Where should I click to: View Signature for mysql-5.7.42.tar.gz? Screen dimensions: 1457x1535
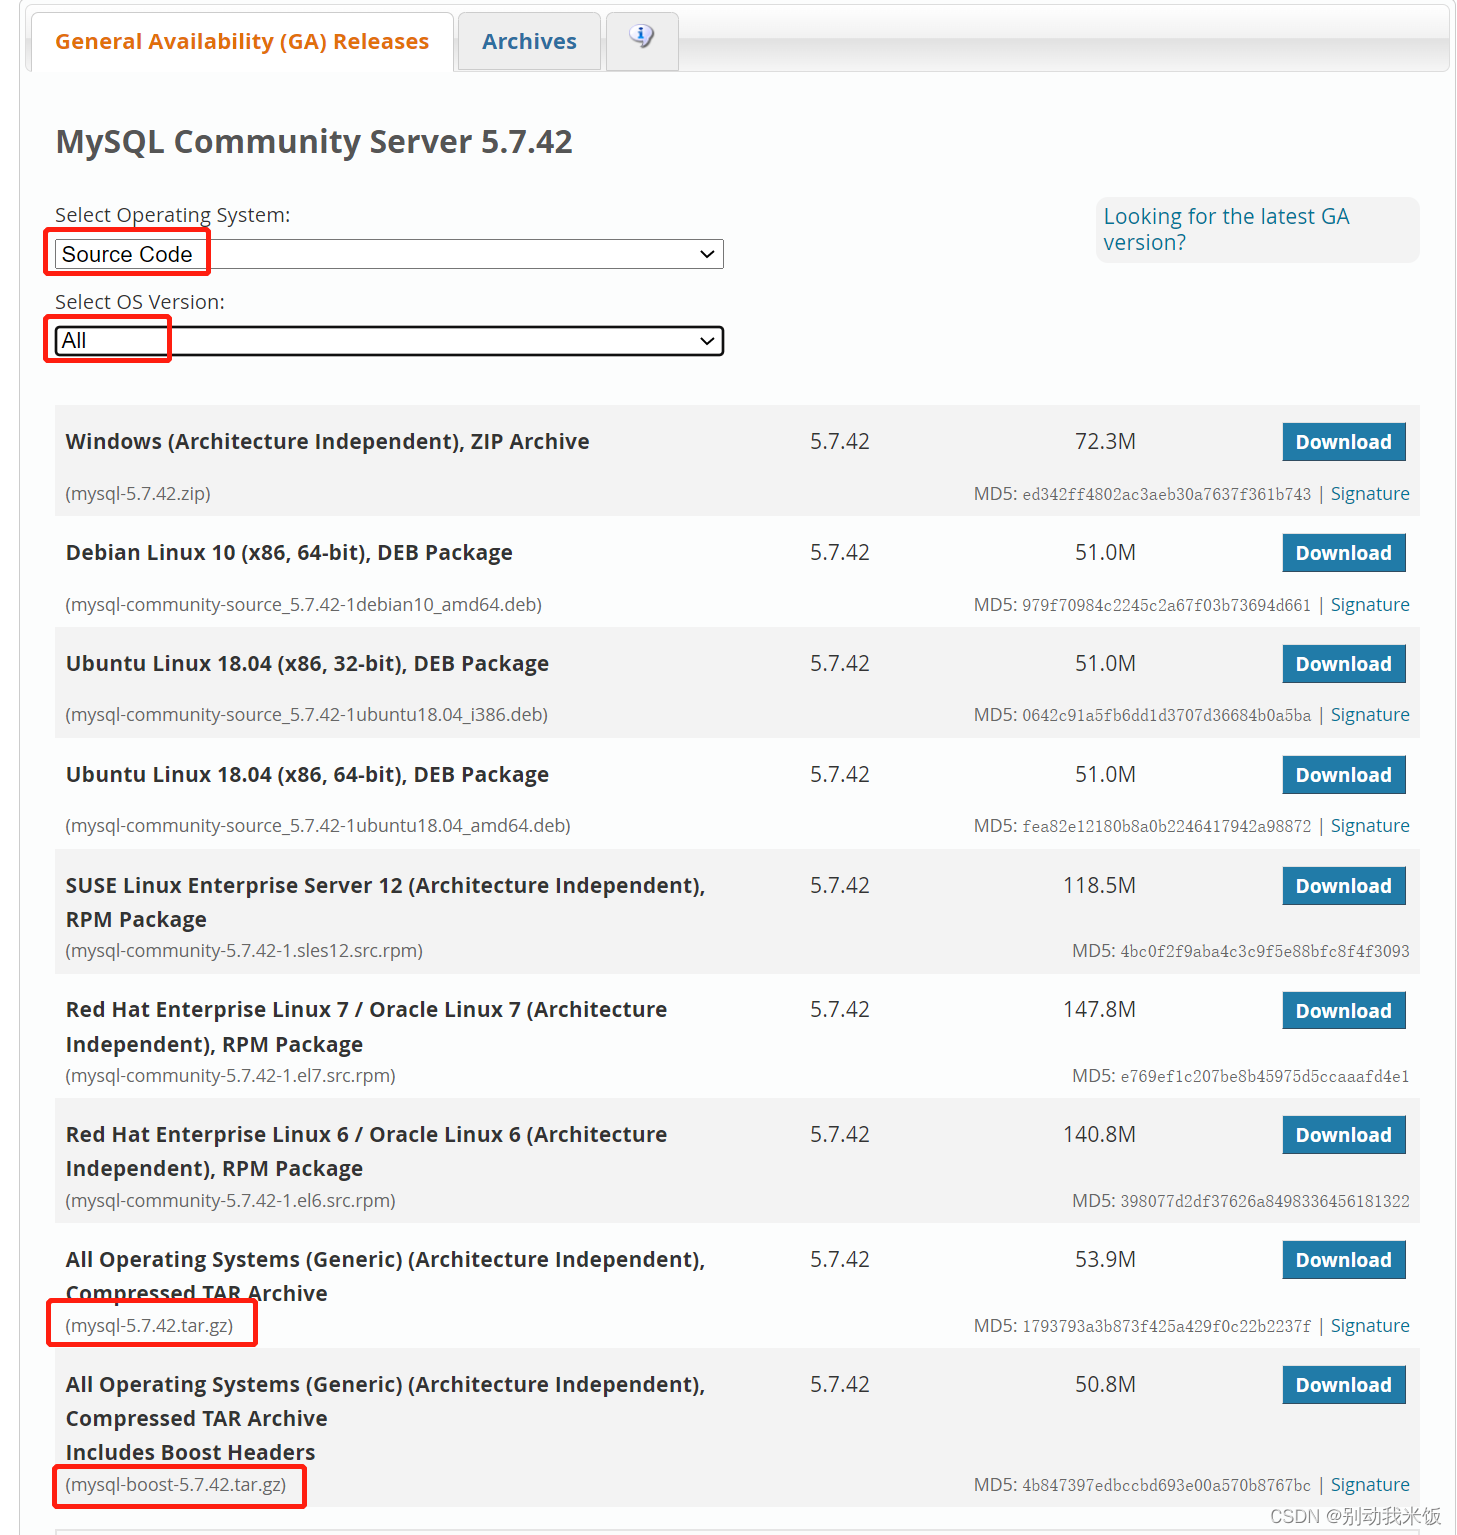1369,1325
